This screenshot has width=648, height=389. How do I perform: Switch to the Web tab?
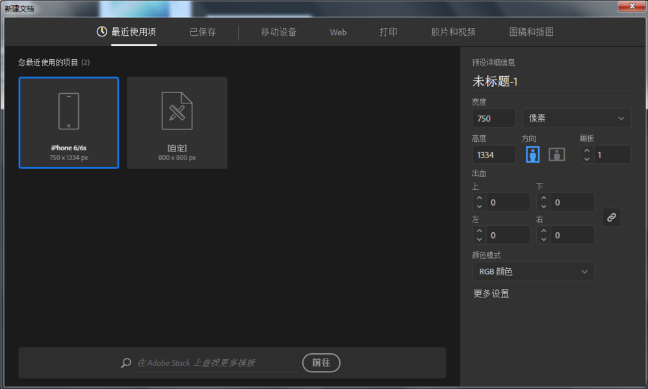(x=338, y=32)
